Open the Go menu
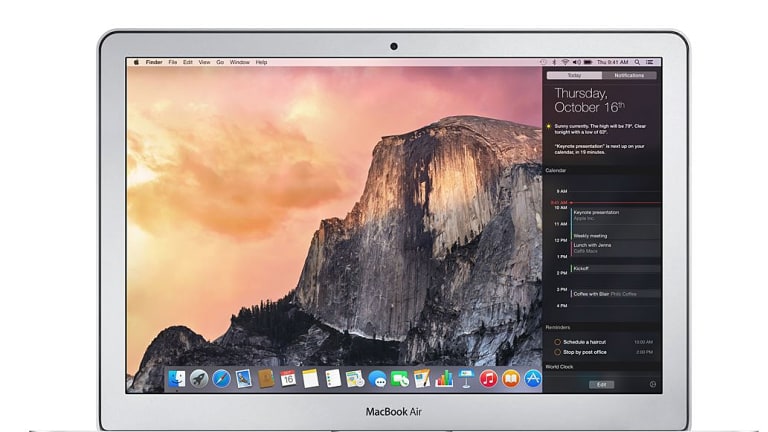 click(x=221, y=62)
